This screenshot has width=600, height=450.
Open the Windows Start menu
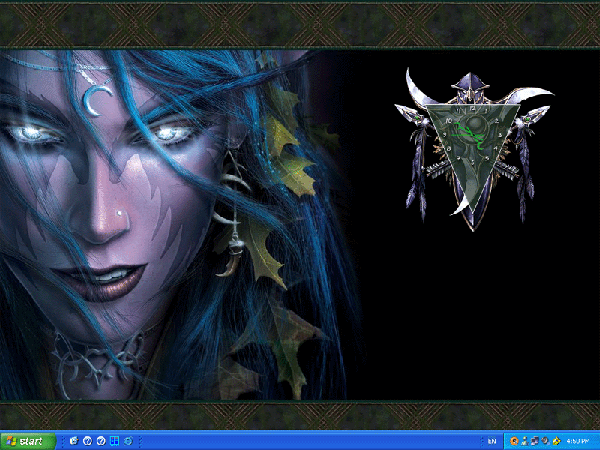click(x=28, y=441)
